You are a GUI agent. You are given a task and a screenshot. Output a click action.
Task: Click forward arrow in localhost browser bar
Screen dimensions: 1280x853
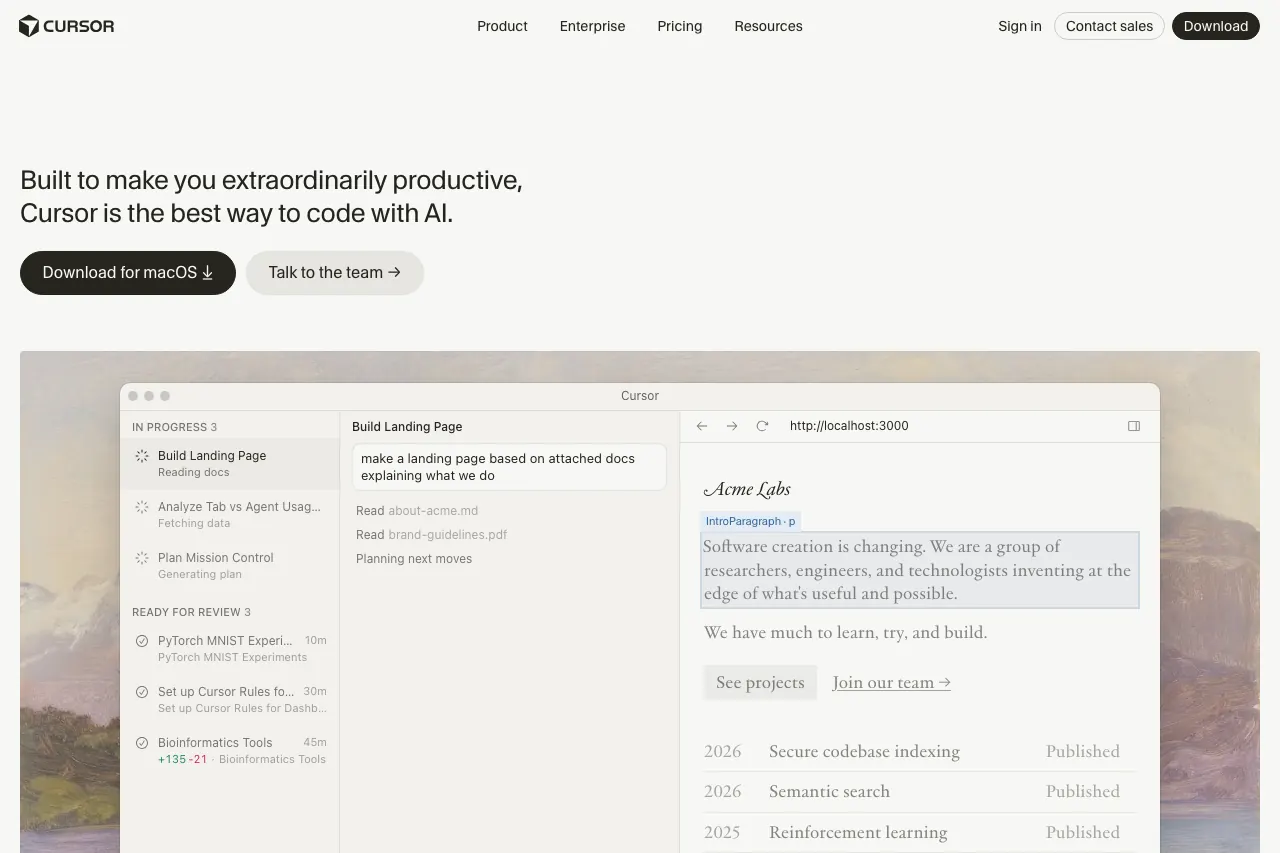732,426
